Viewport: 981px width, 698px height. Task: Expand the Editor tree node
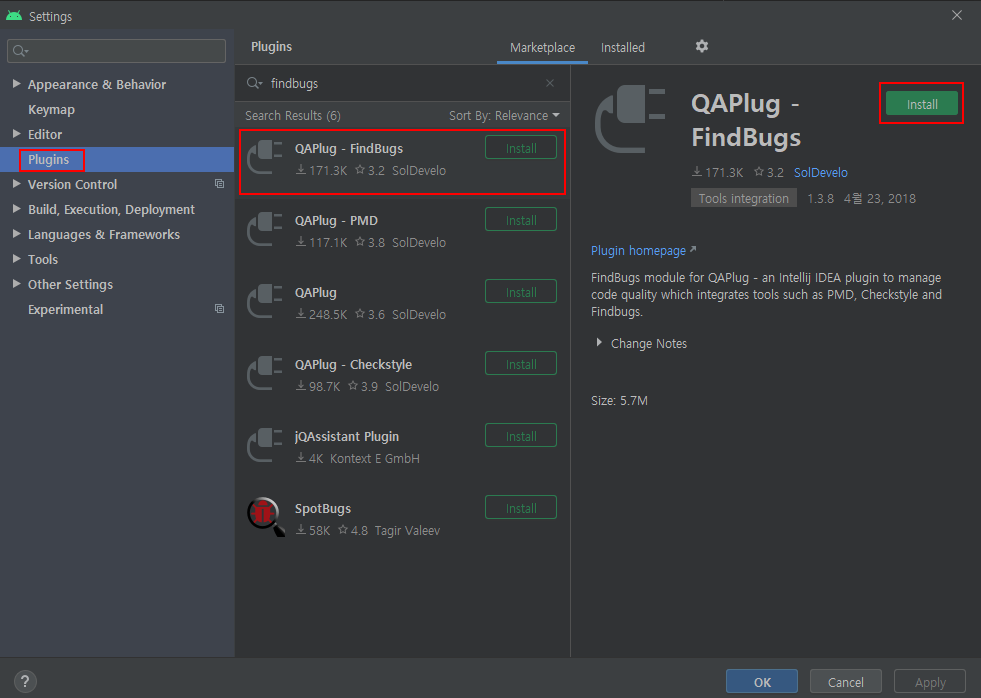point(17,134)
